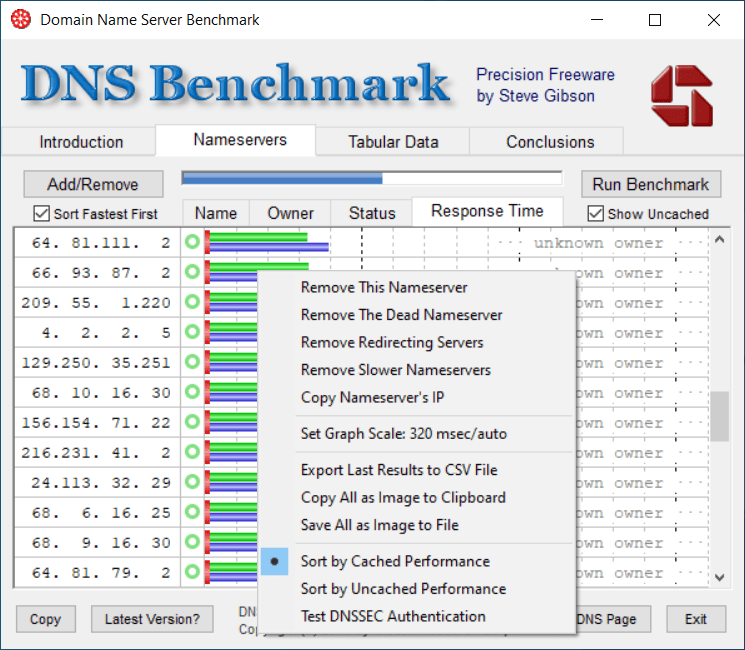Click the red GRC logo in the header

682,96
